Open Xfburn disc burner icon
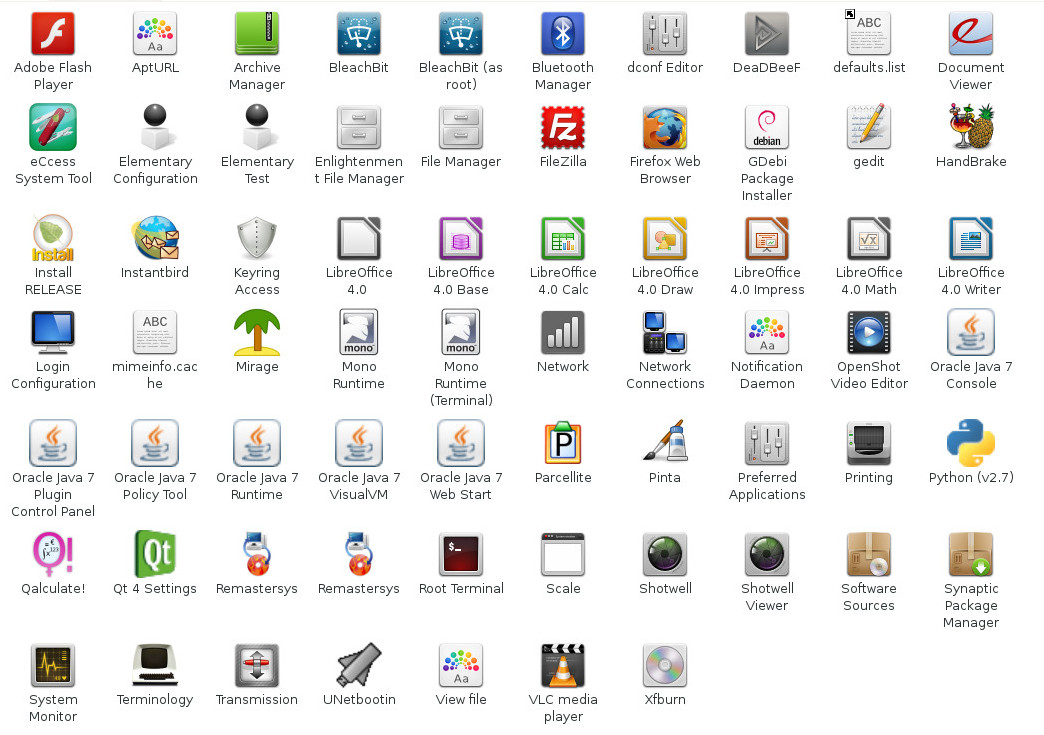1044x735 pixels. pyautogui.click(x=664, y=666)
